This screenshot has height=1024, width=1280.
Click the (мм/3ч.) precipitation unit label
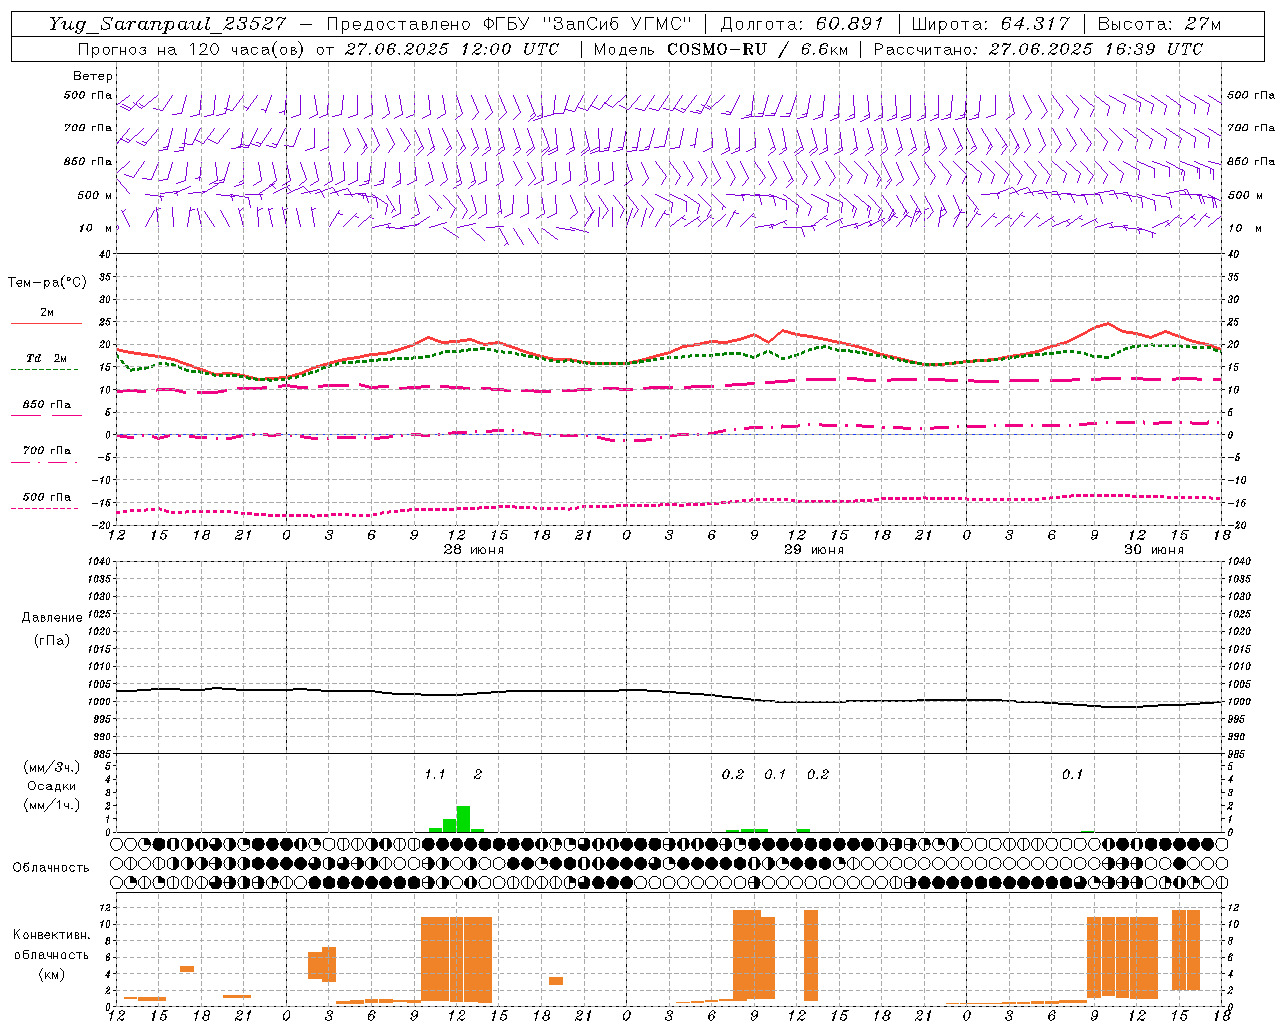tap(52, 767)
